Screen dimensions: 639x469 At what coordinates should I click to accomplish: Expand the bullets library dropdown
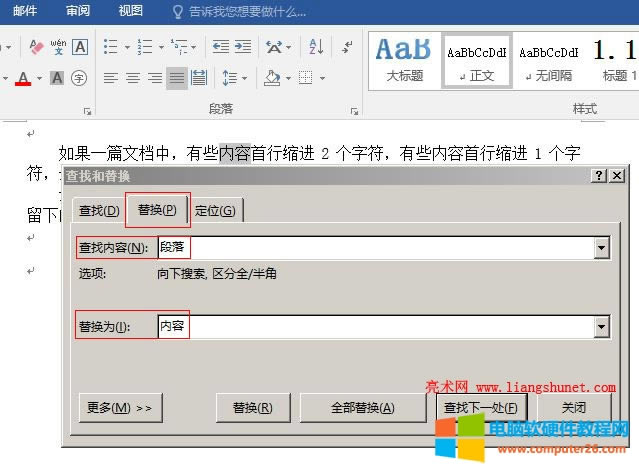coord(127,47)
